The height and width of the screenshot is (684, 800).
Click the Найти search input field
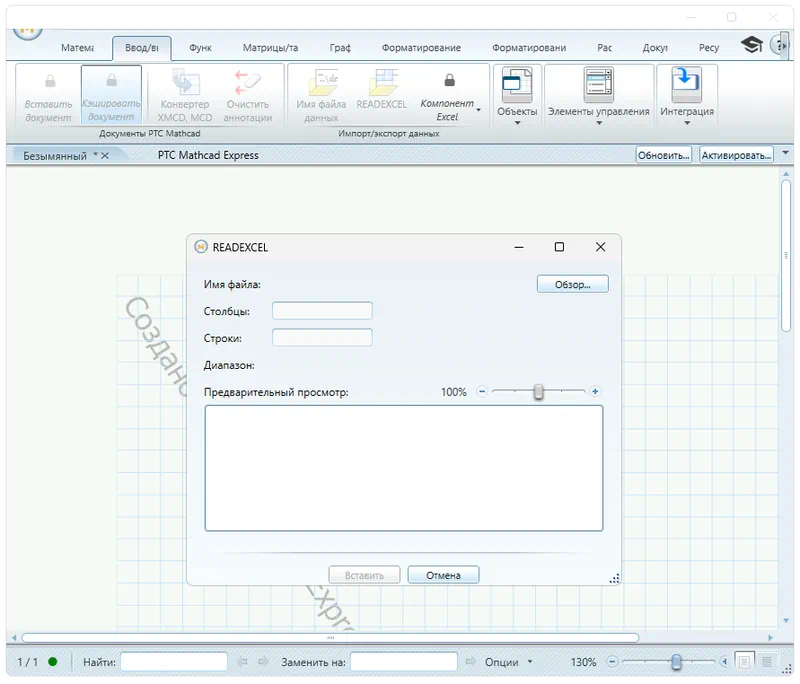(x=173, y=662)
